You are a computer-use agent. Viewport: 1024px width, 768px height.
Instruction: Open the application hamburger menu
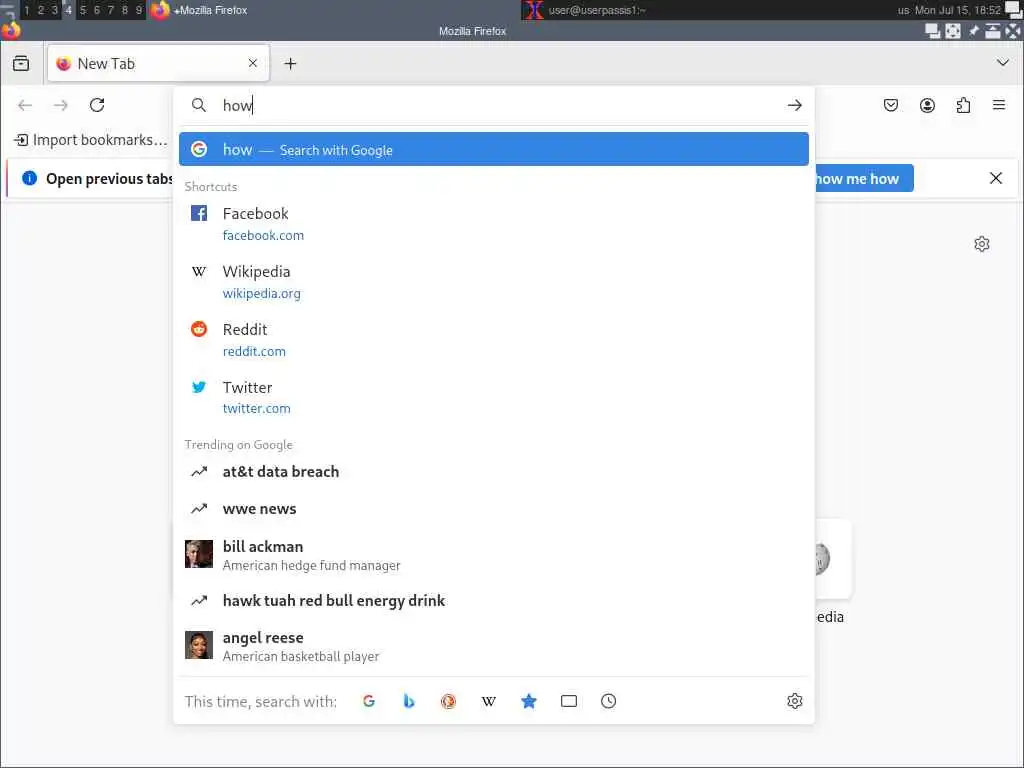click(999, 104)
